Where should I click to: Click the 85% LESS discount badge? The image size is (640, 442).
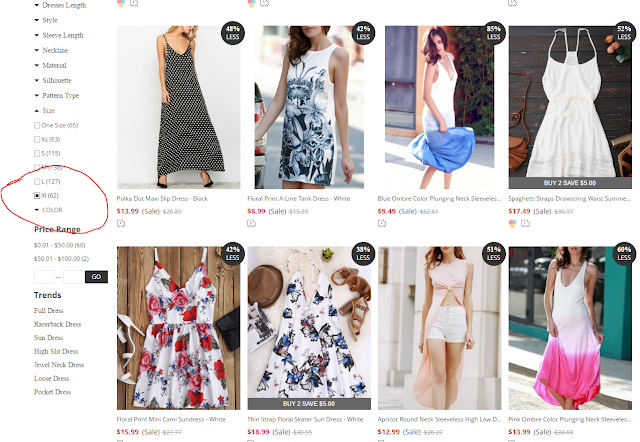[x=493, y=33]
